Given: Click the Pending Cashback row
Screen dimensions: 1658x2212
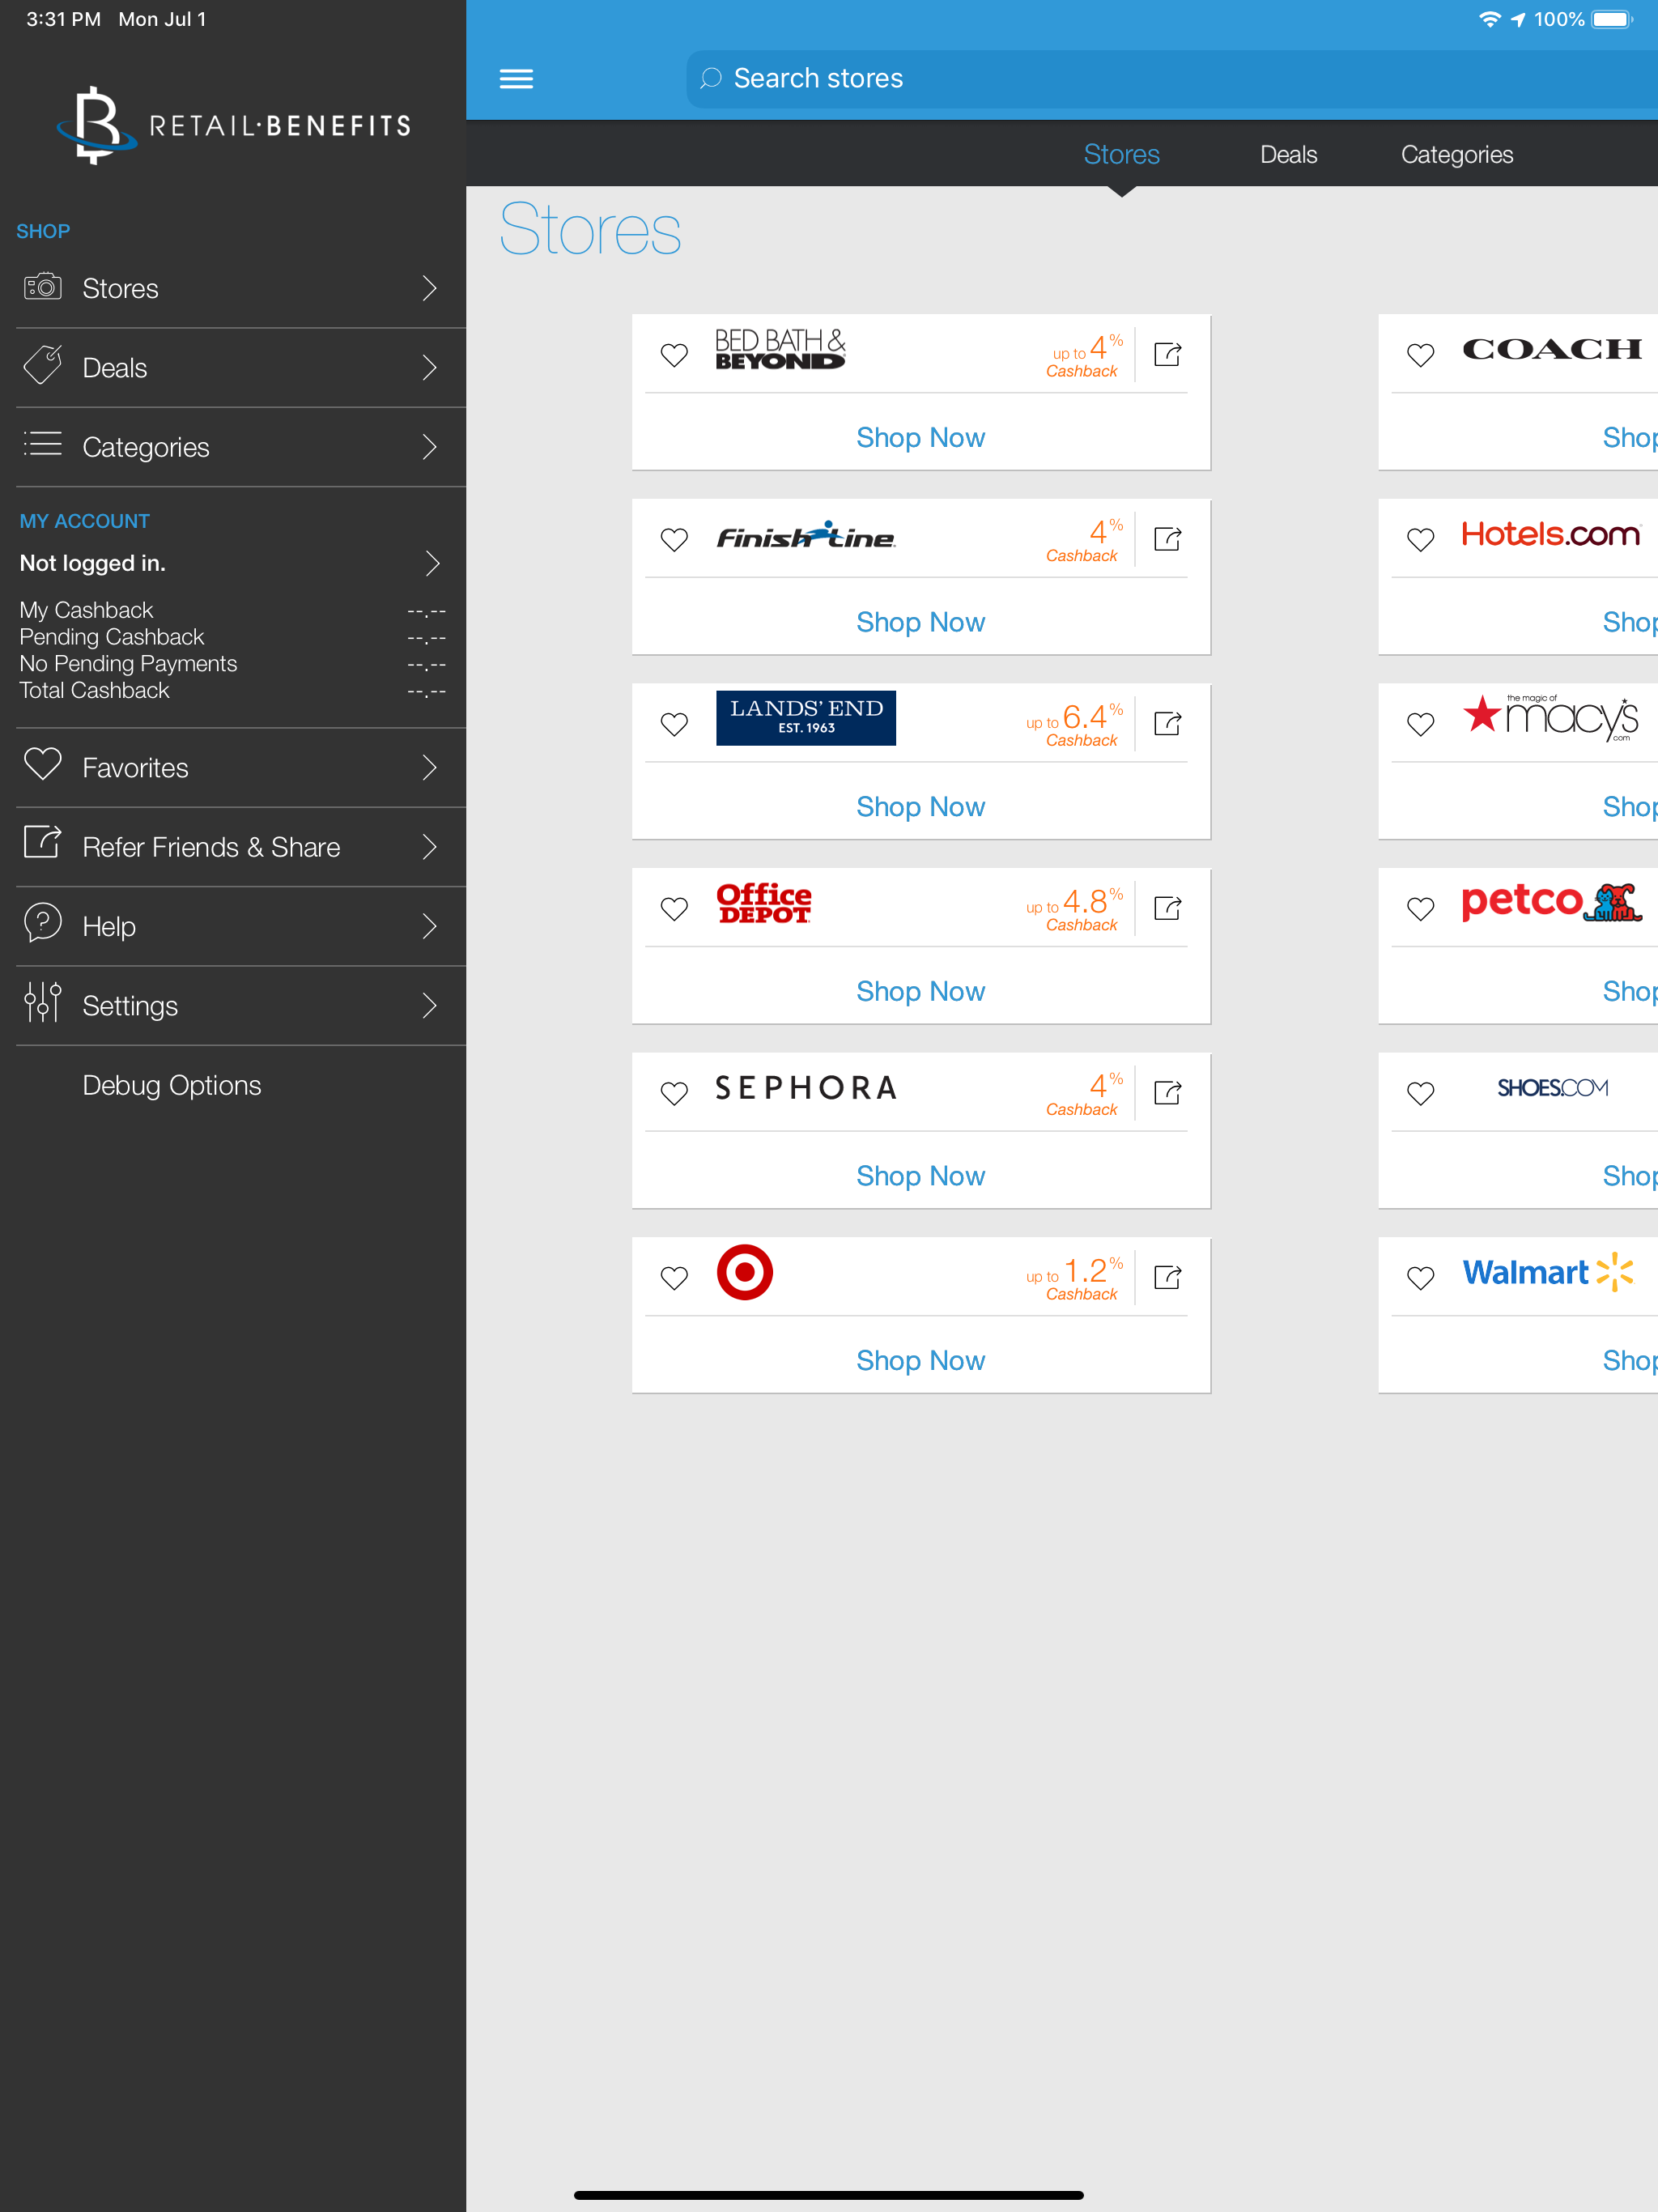Looking at the screenshot, I should pos(232,637).
